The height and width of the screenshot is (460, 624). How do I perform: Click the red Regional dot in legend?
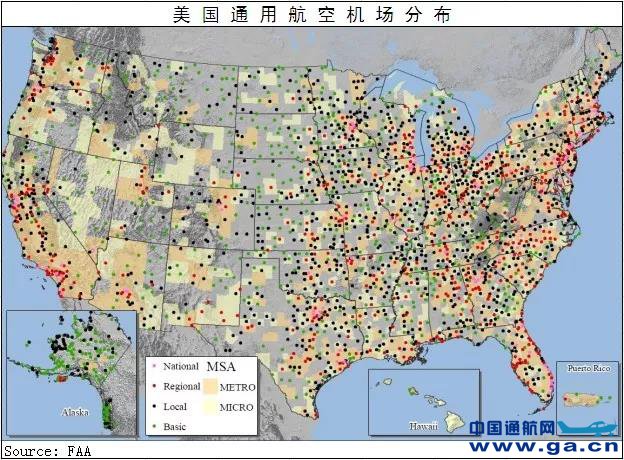pos(154,387)
